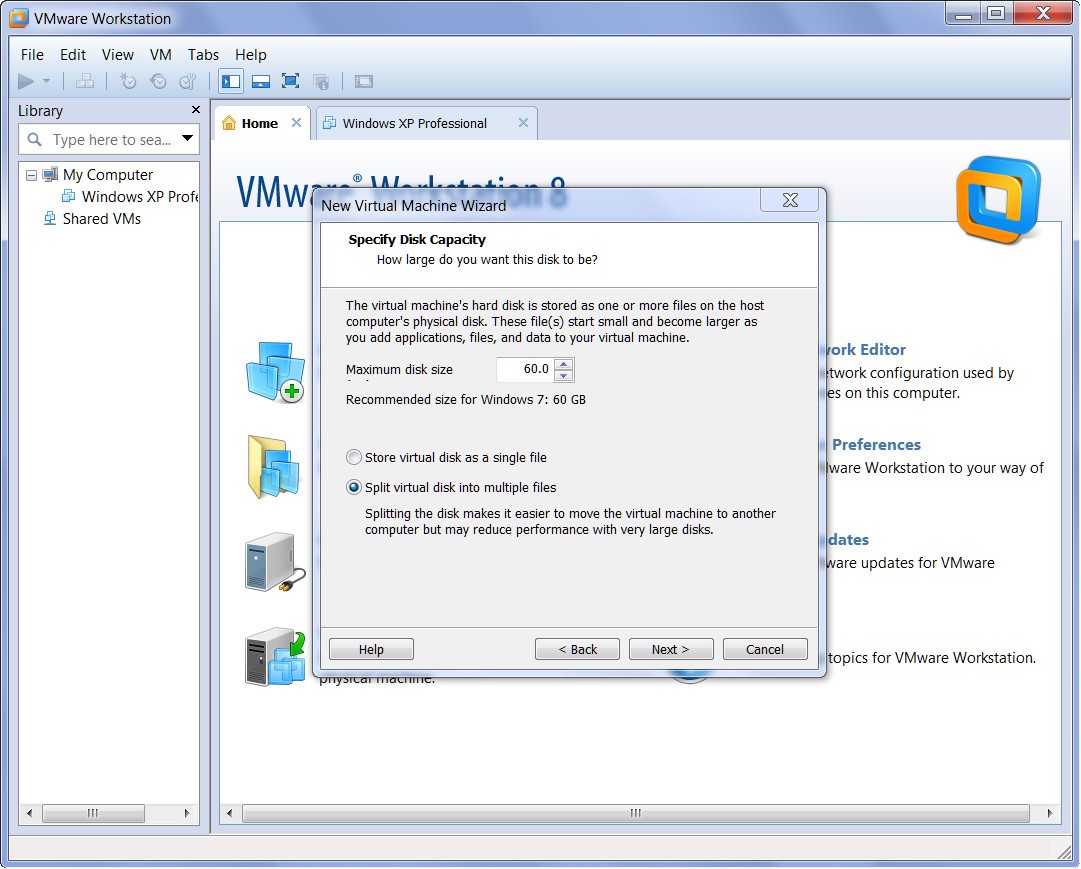Click the magnifier icon in Library search
Viewport: 1081px width, 869px height.
pos(34,139)
